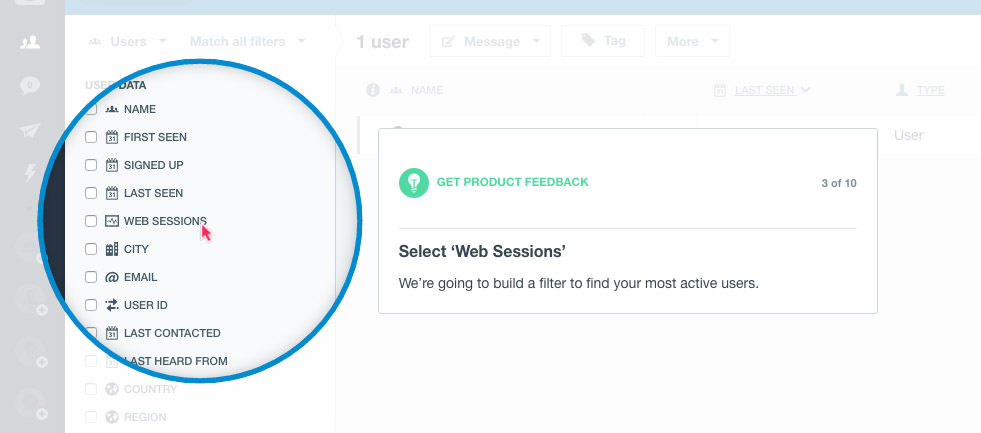Click the TYPE column header link
This screenshot has width=981, height=433.
(930, 90)
